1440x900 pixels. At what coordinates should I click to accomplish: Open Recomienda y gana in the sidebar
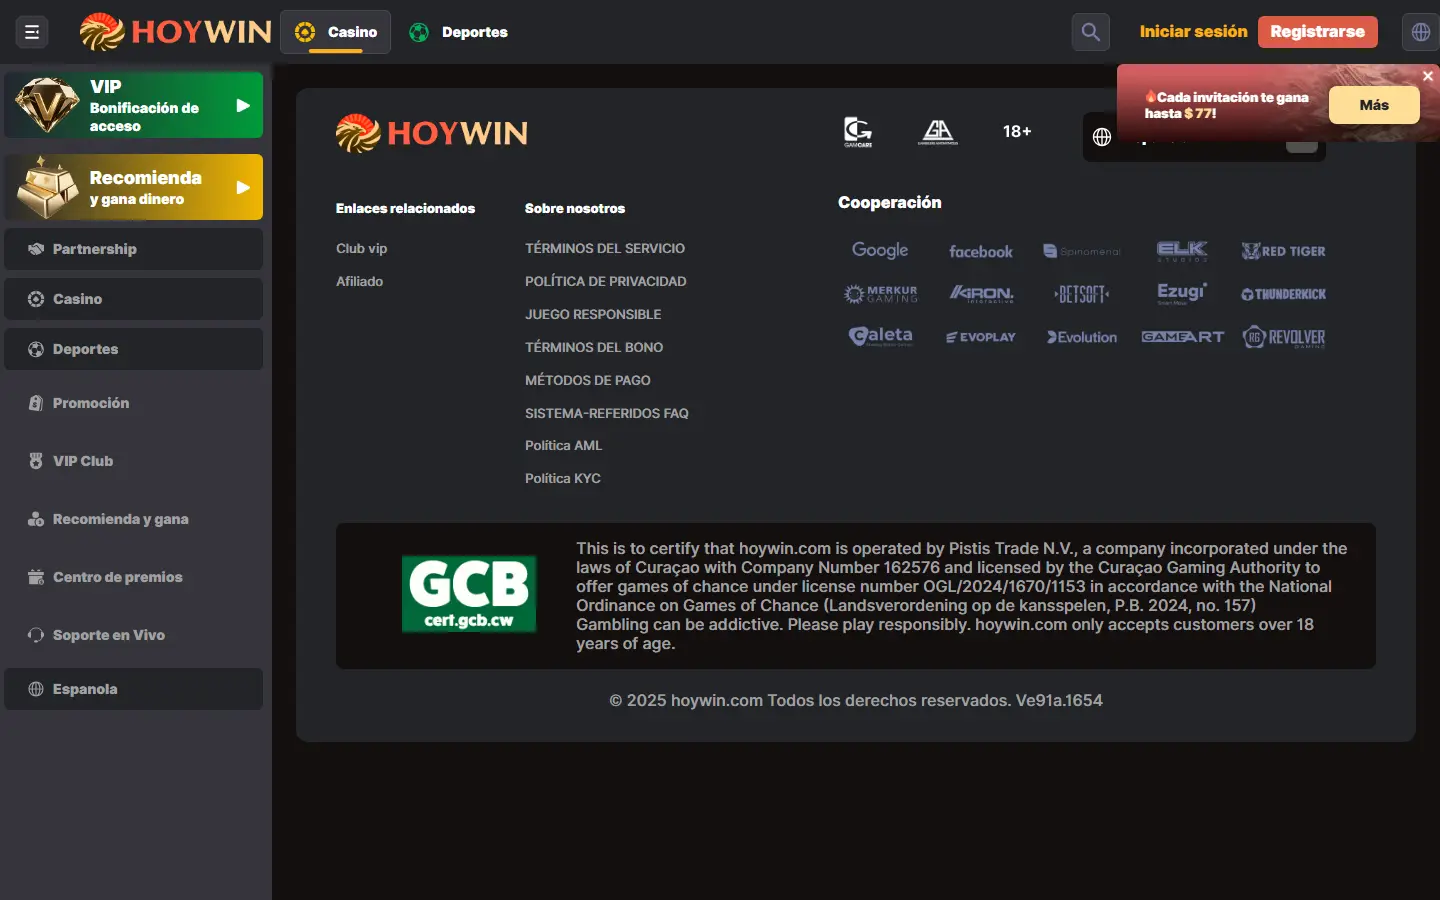(134, 519)
